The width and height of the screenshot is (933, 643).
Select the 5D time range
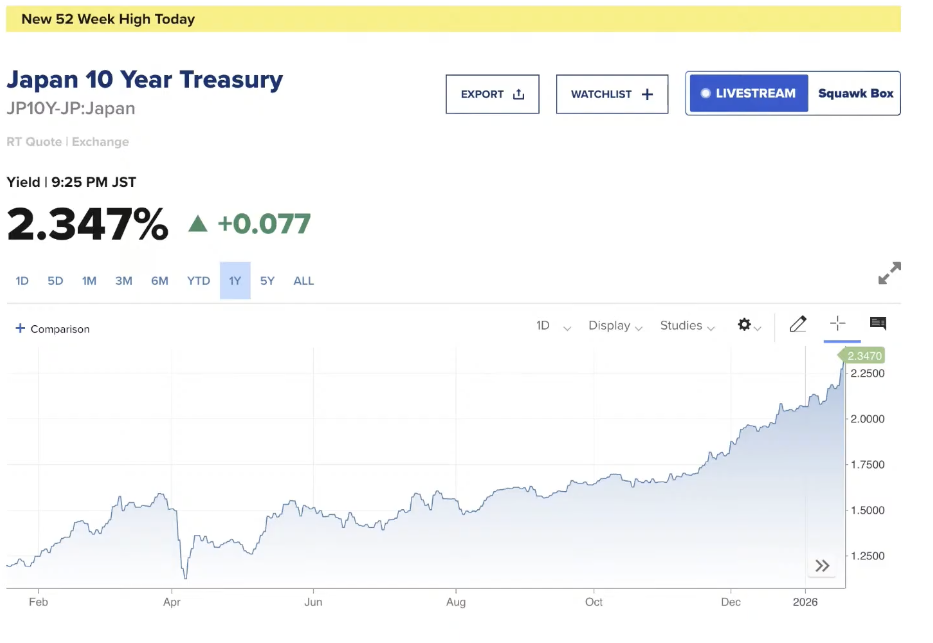(55, 281)
